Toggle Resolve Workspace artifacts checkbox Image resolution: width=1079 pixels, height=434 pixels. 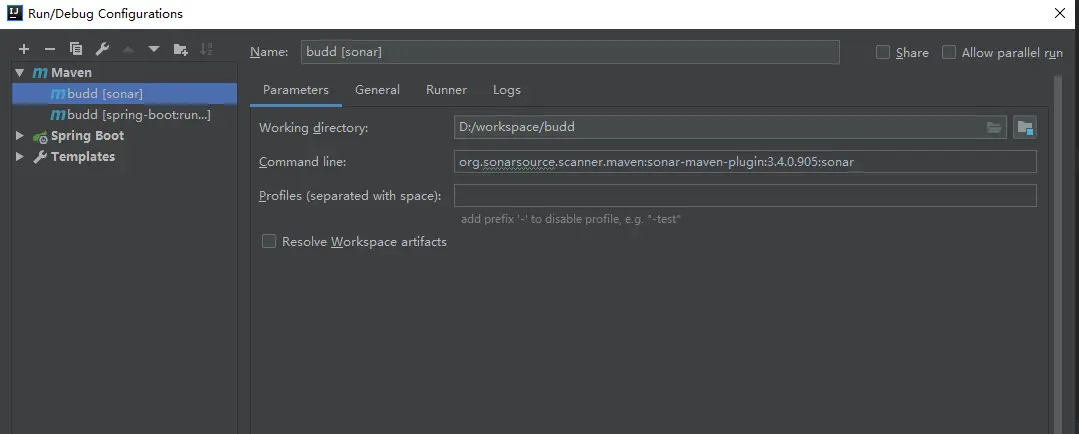(x=268, y=241)
